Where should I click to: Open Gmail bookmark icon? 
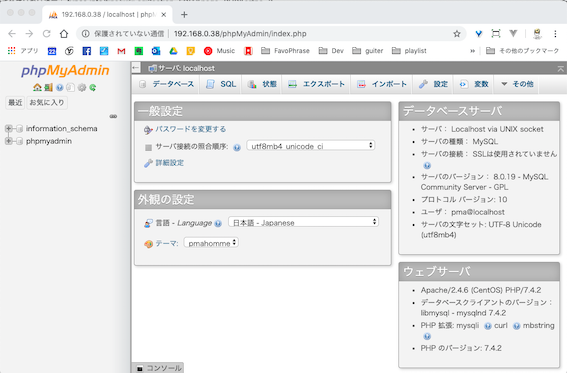pos(121,51)
